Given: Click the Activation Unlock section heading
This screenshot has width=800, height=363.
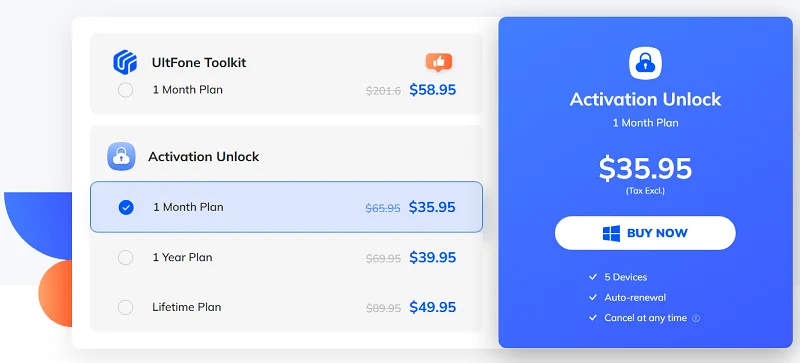Looking at the screenshot, I should click(204, 156).
